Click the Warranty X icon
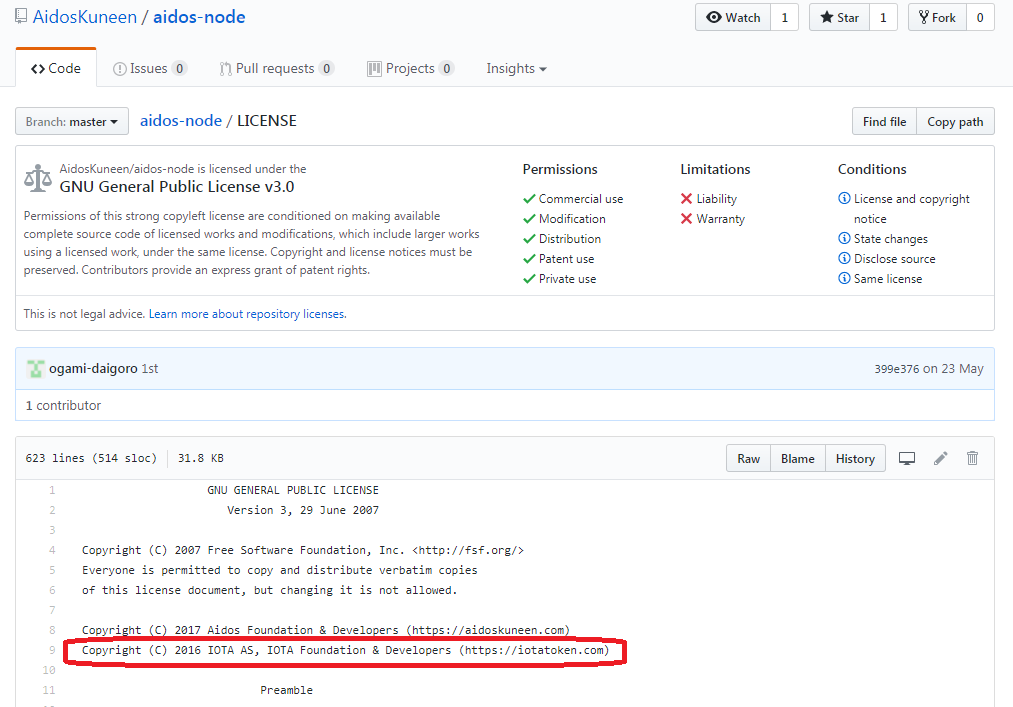The height and width of the screenshot is (707, 1013). point(686,218)
